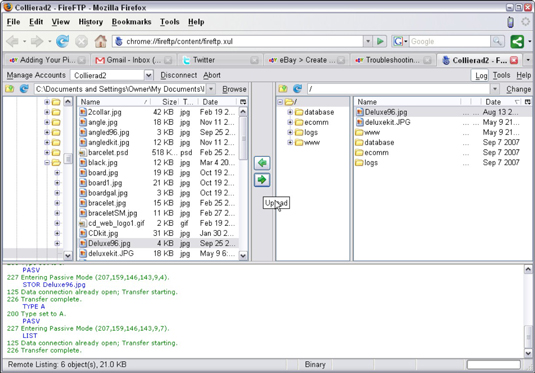This screenshot has height=373, width=535.
Task: Click the local file list column picker icon
Action: (243, 102)
